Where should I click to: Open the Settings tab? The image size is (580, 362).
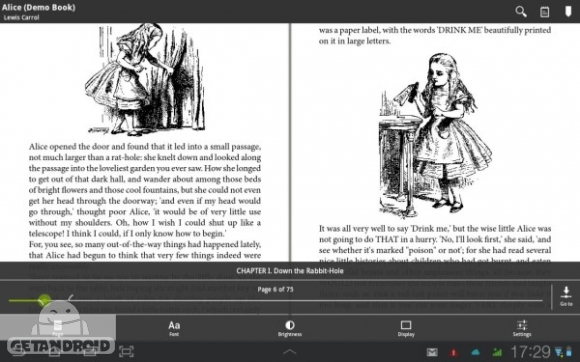522,328
